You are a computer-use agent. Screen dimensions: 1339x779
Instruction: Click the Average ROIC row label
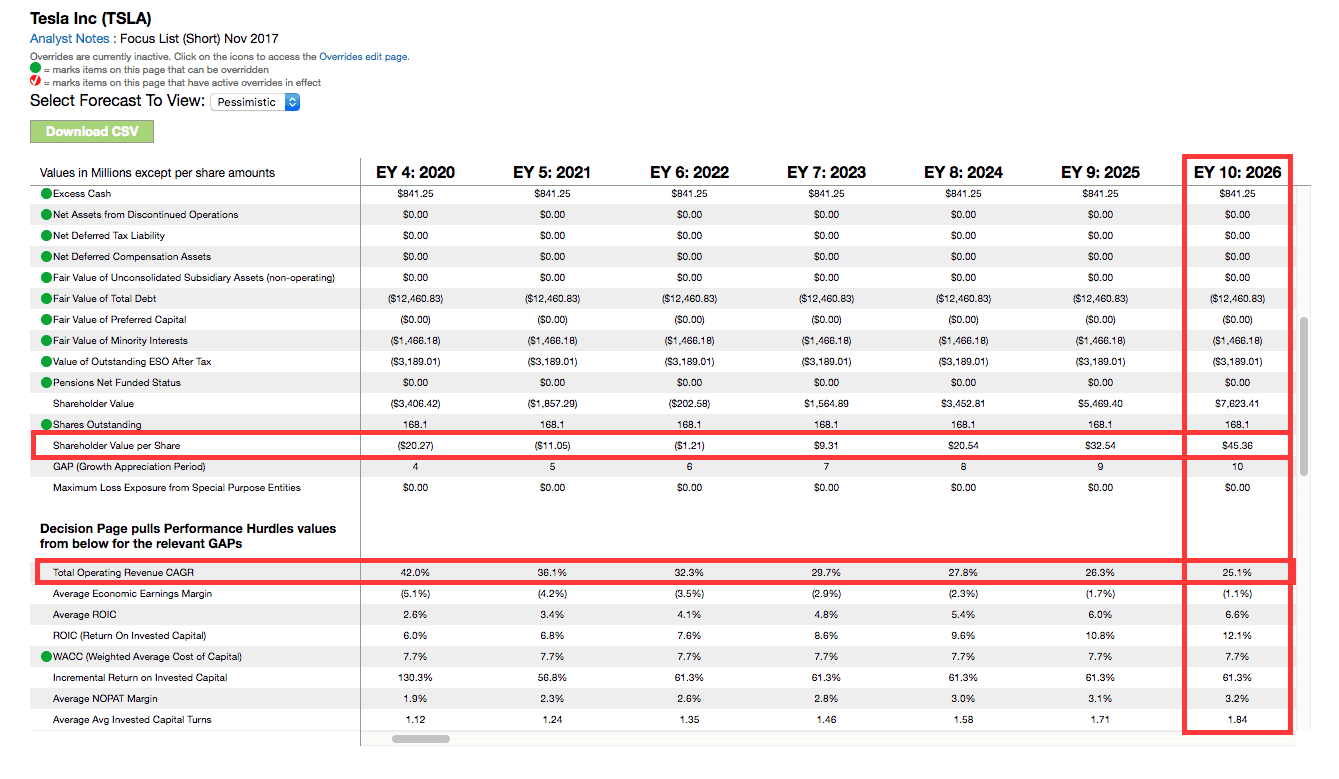(84, 615)
